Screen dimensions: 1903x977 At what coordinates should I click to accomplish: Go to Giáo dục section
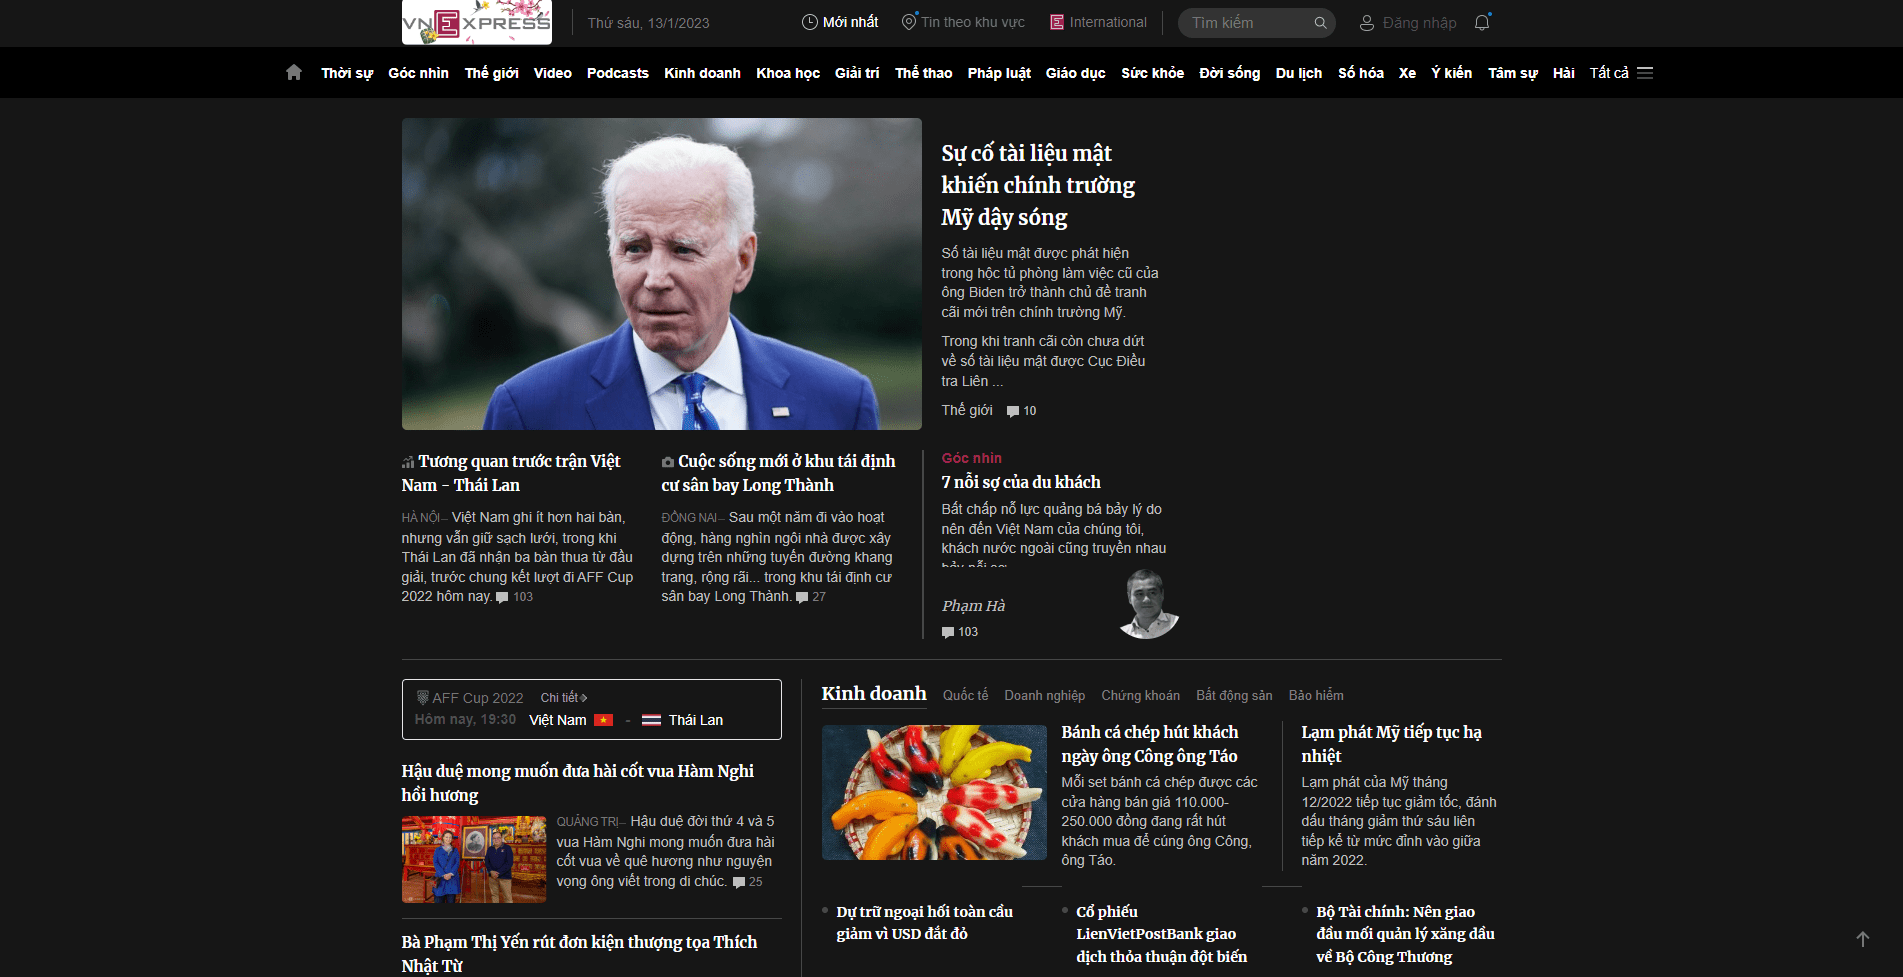(x=1076, y=73)
